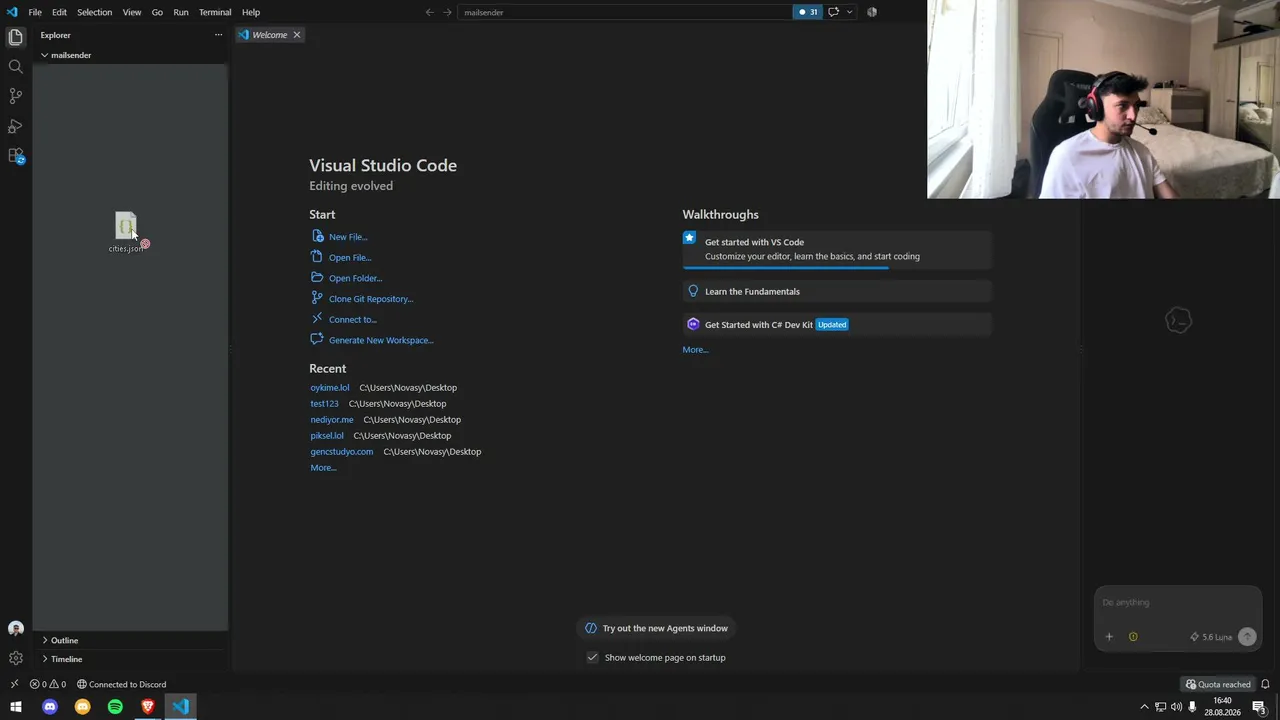Click the New File... link
The width and height of the screenshot is (1280, 720).
348,237
